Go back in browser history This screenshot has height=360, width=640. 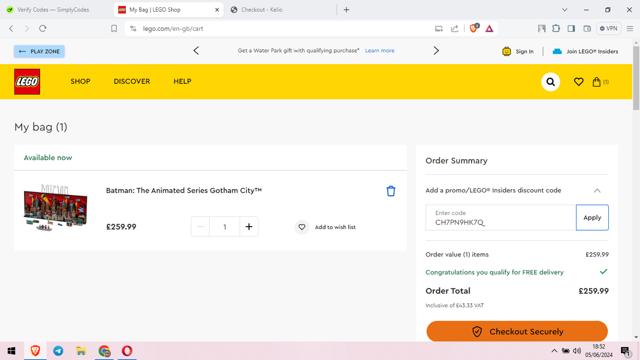click(11, 29)
